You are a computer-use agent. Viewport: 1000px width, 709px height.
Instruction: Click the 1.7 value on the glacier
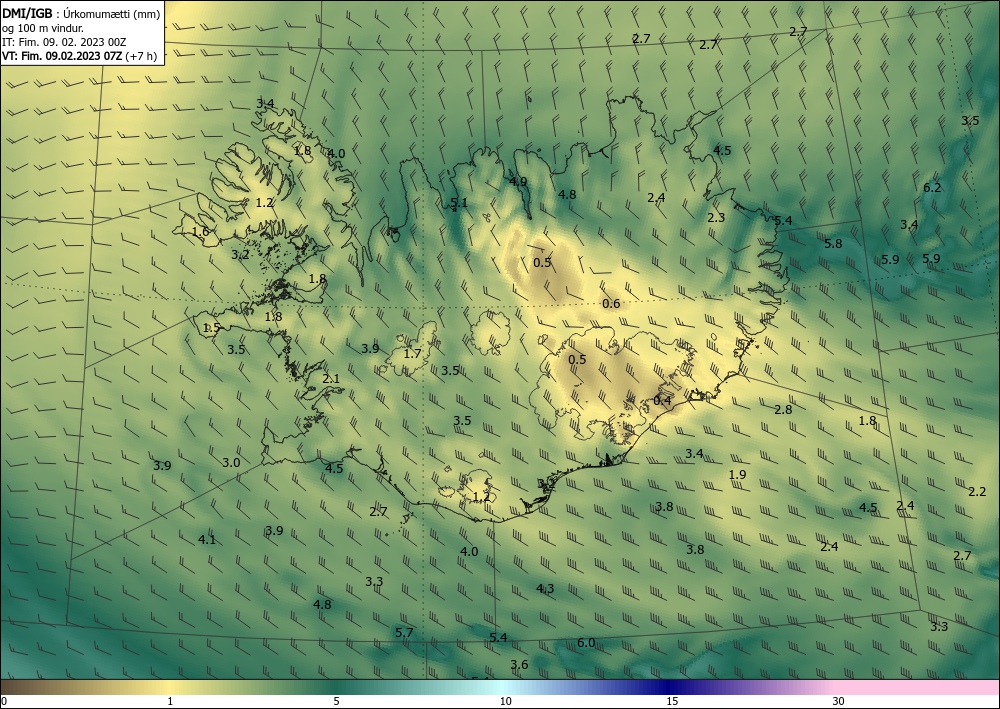pyautogui.click(x=413, y=353)
